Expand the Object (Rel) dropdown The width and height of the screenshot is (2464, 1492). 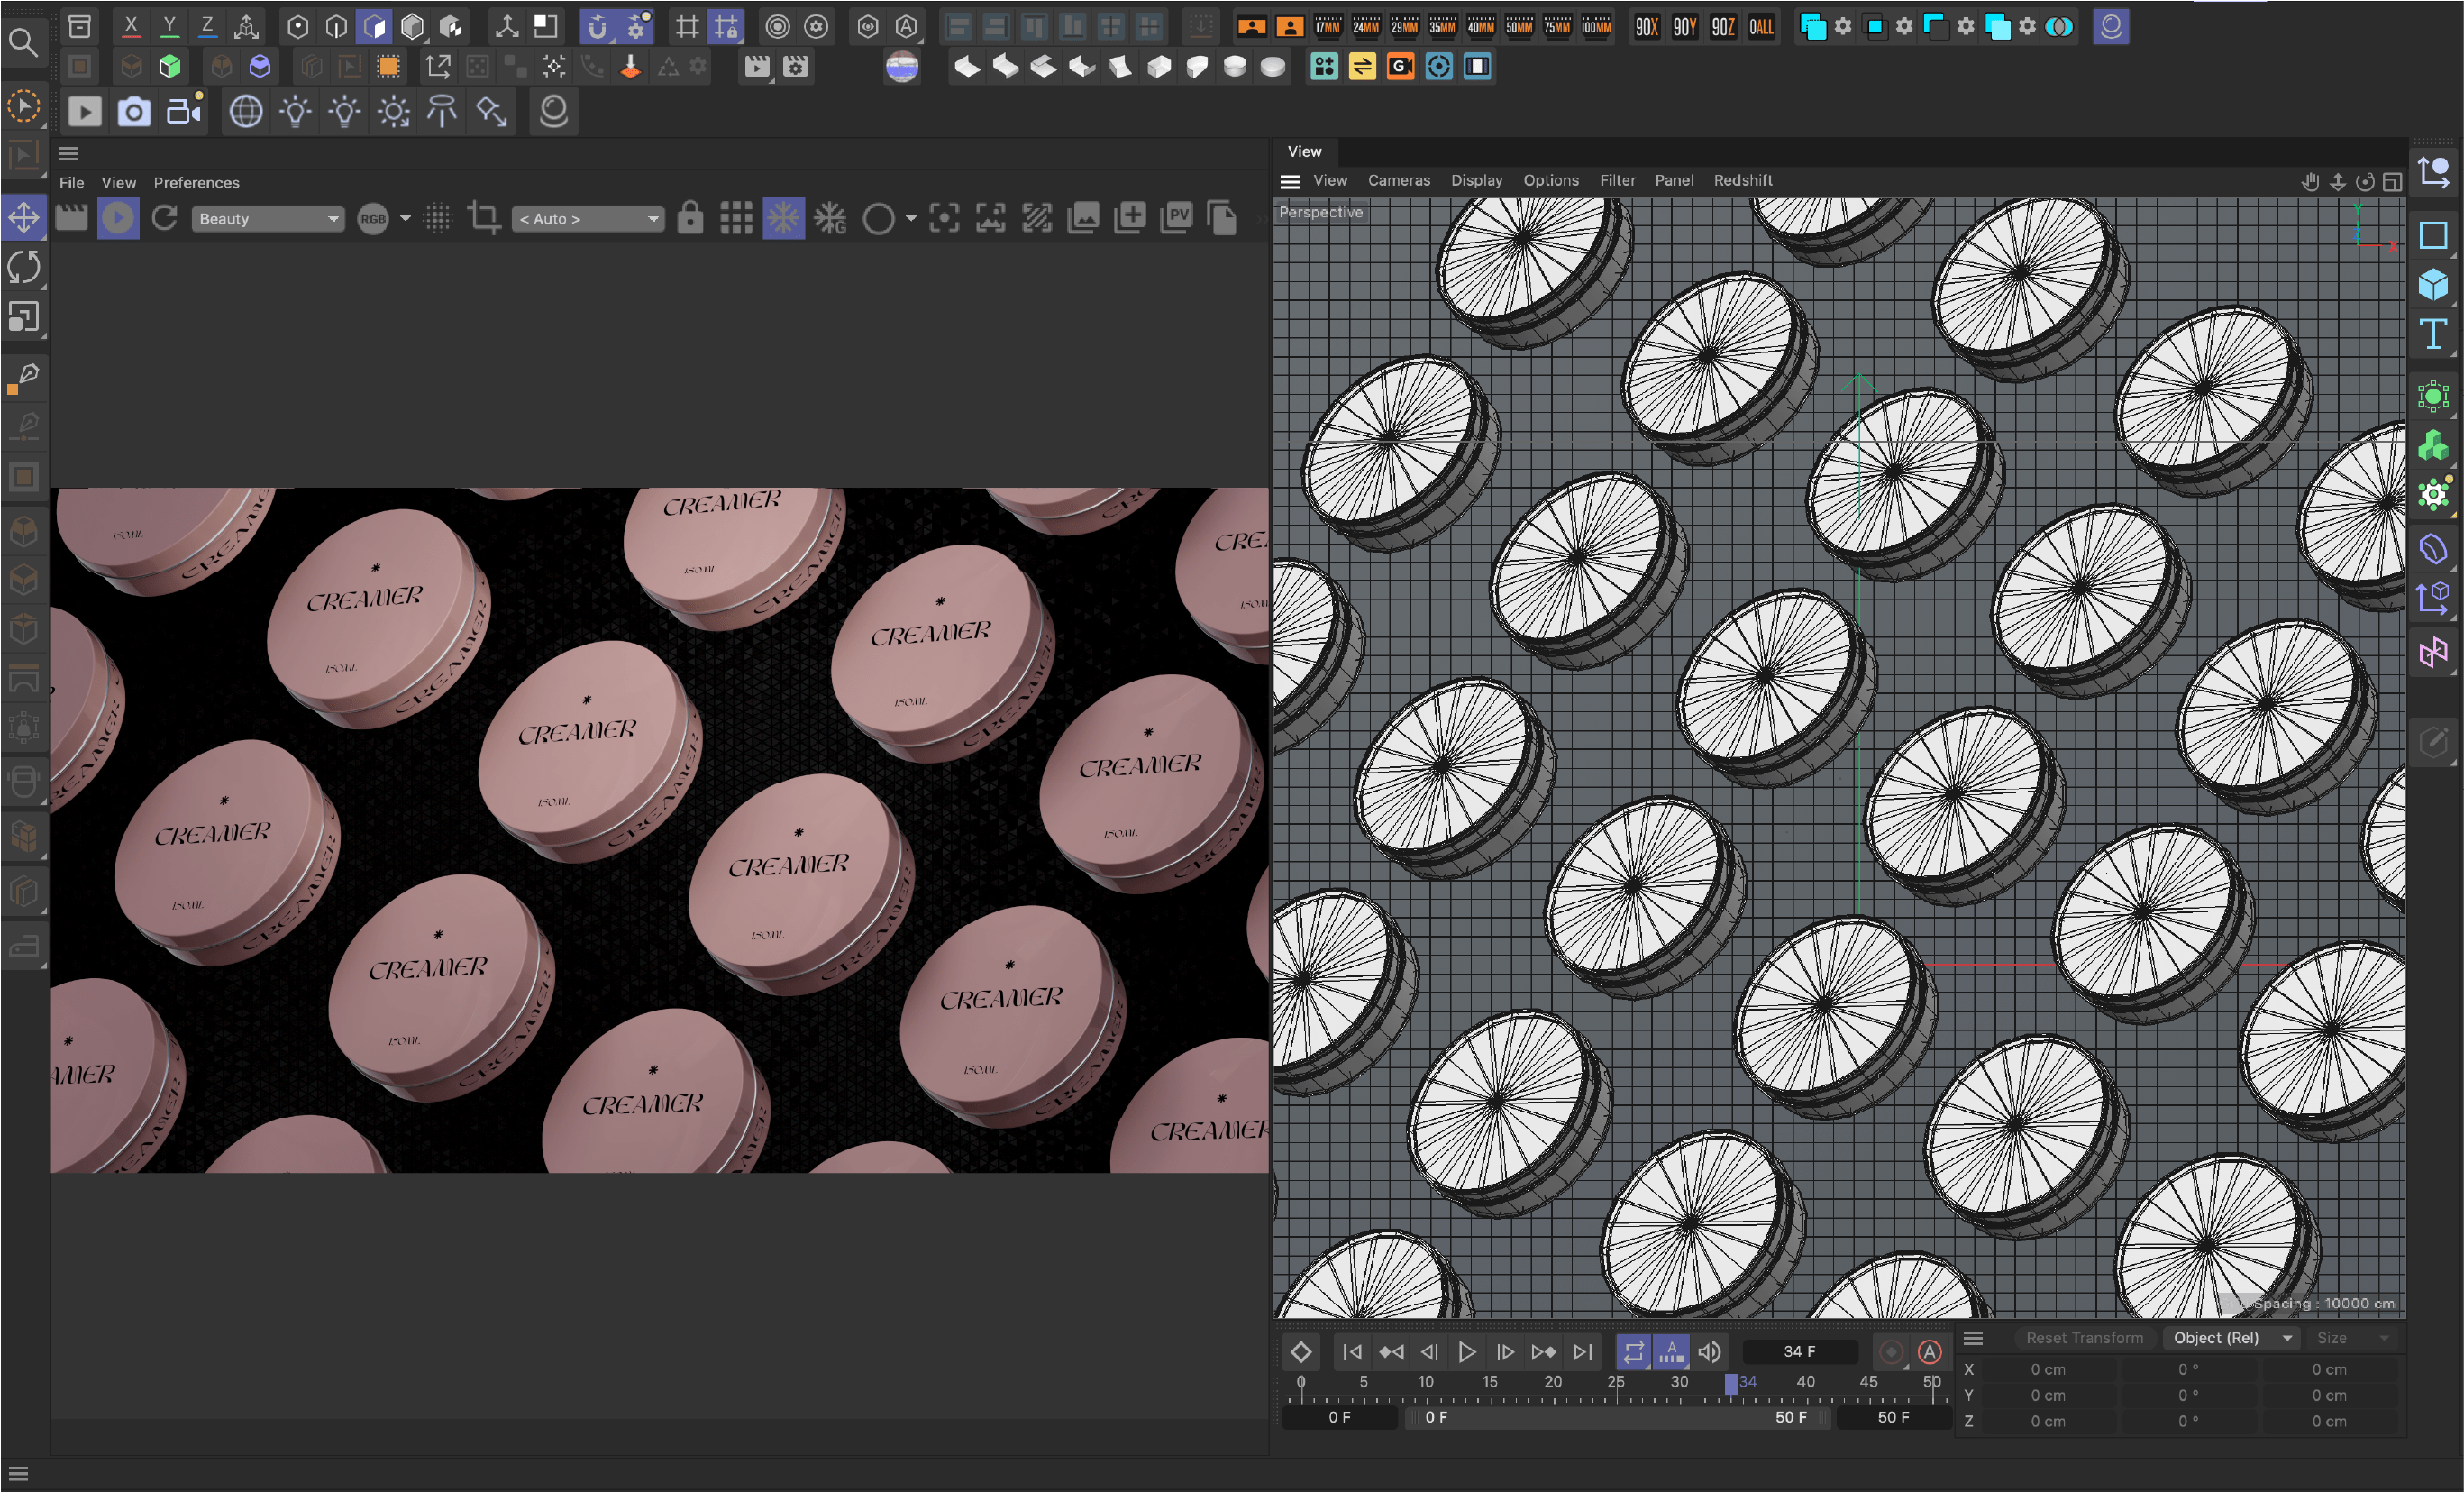point(2231,1338)
